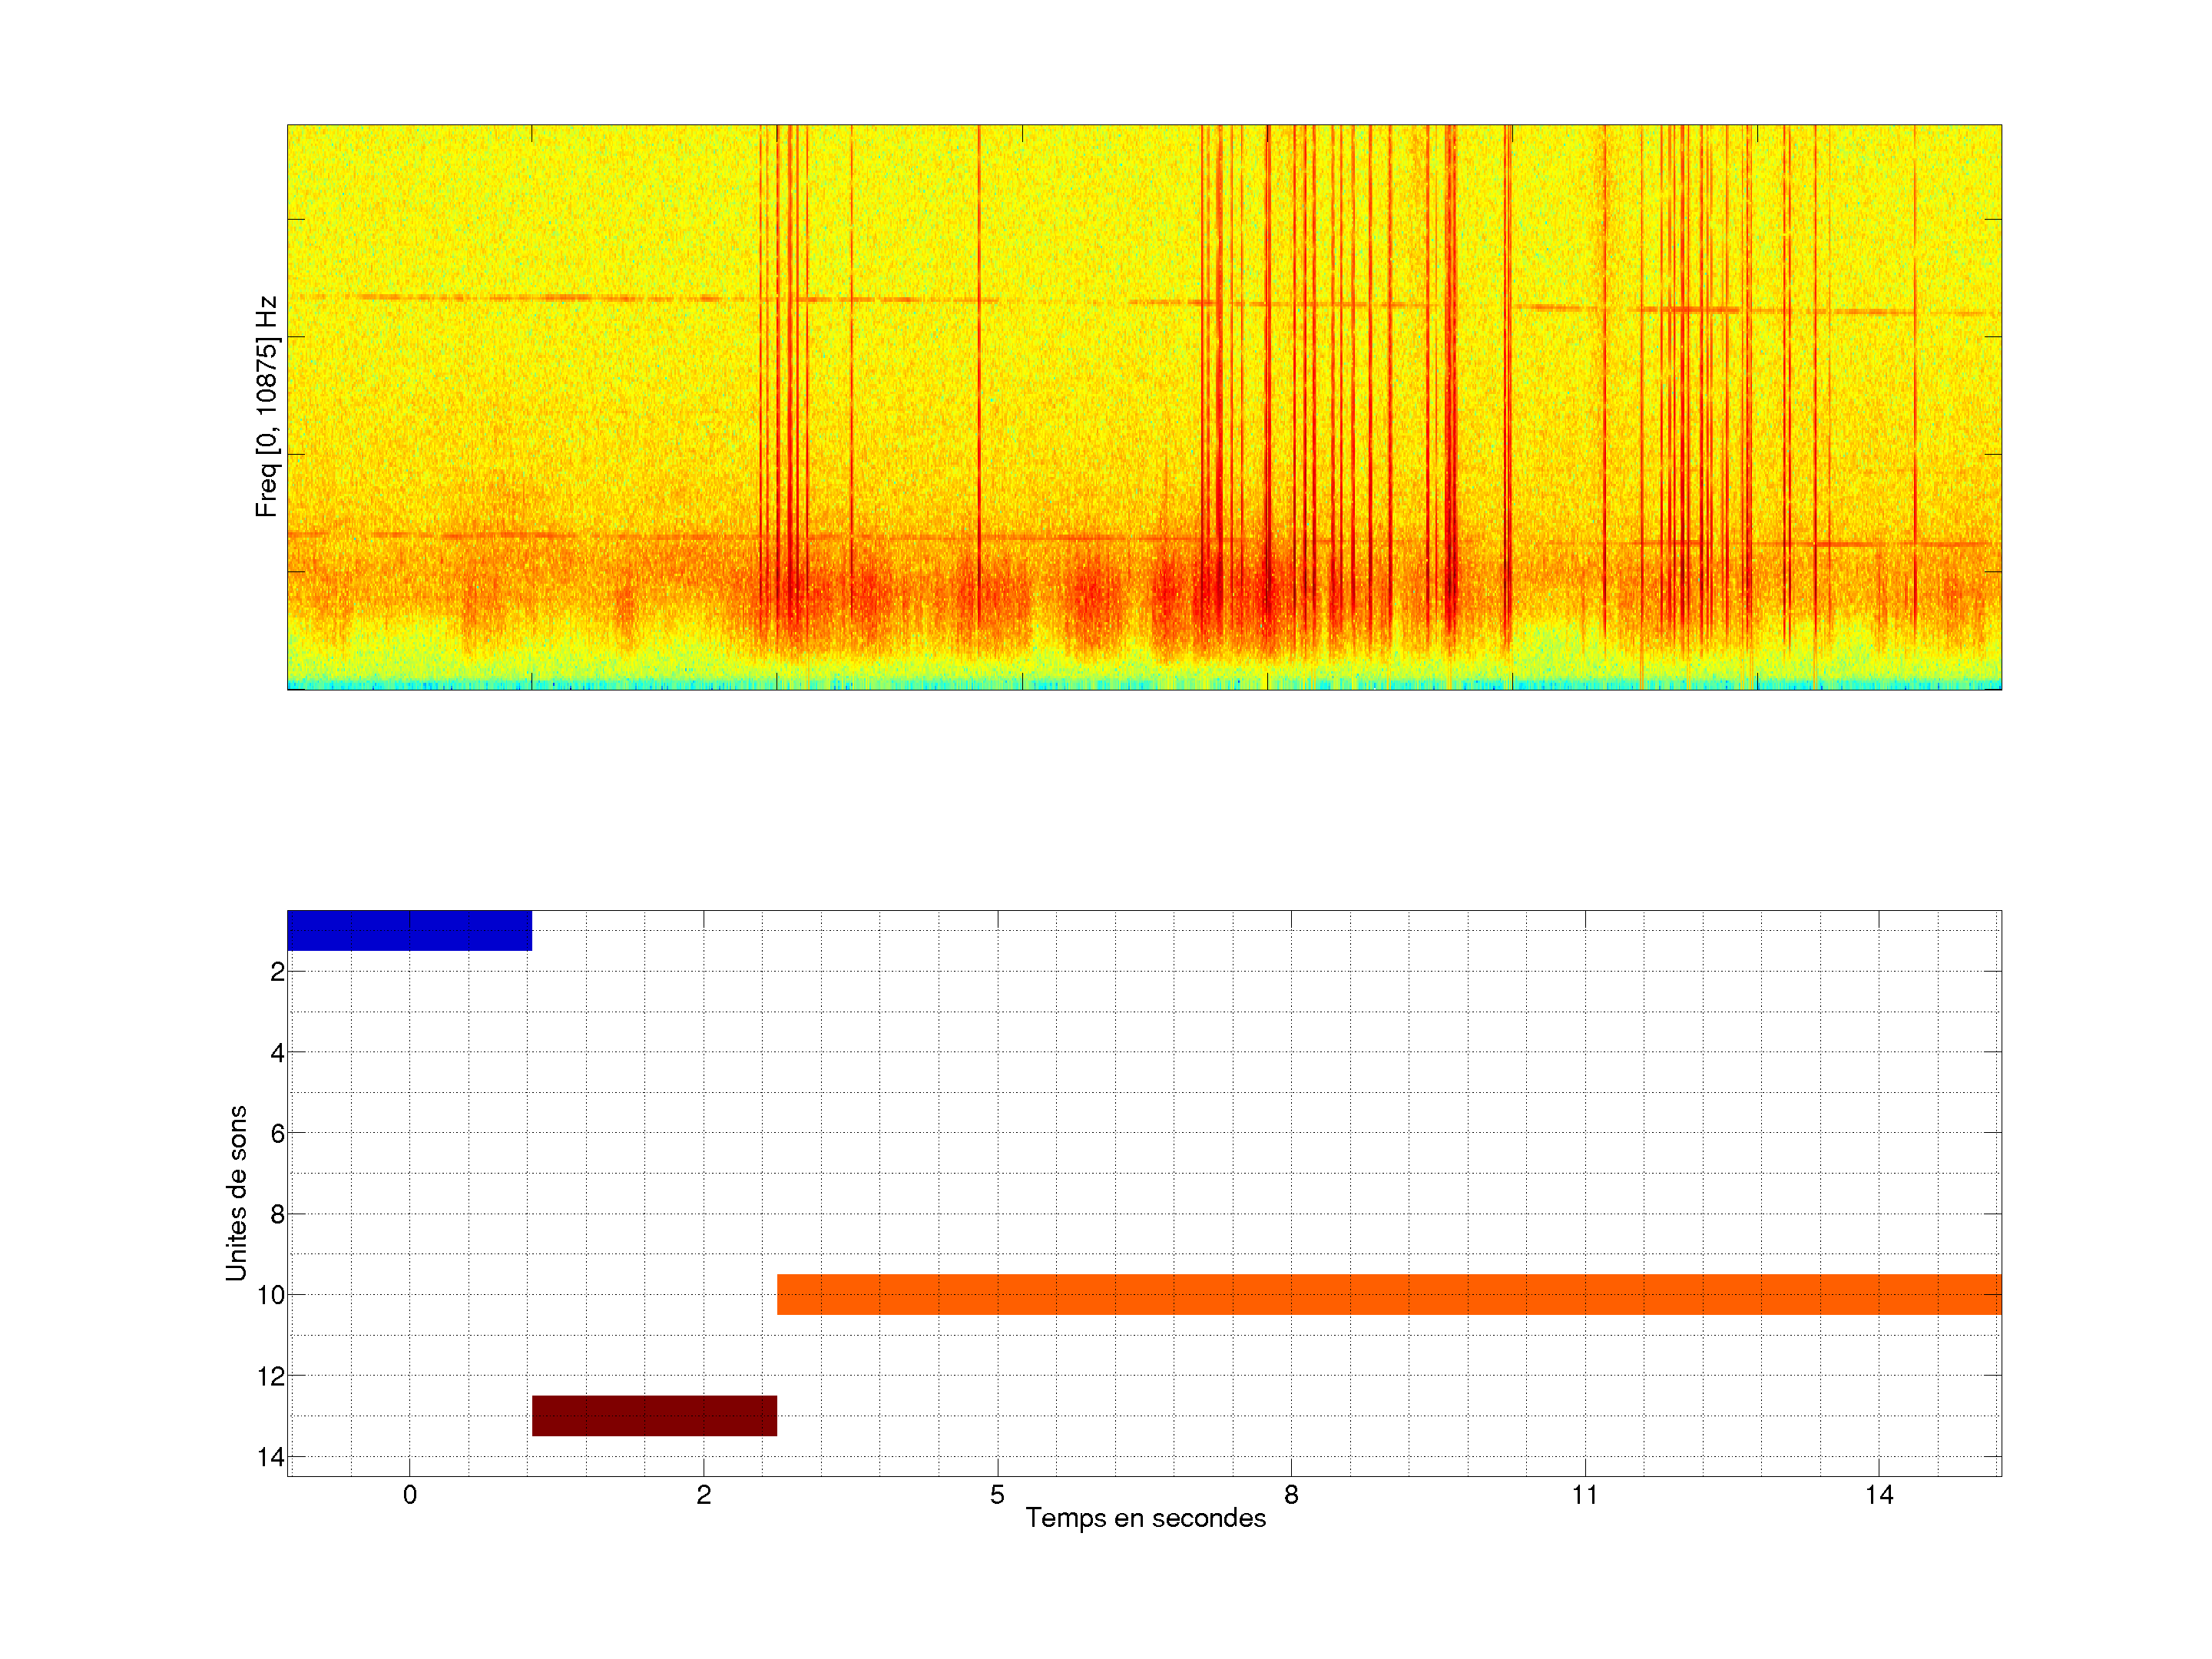Click y-axis tick label 6
The width and height of the screenshot is (2212, 1659).
point(277,1134)
